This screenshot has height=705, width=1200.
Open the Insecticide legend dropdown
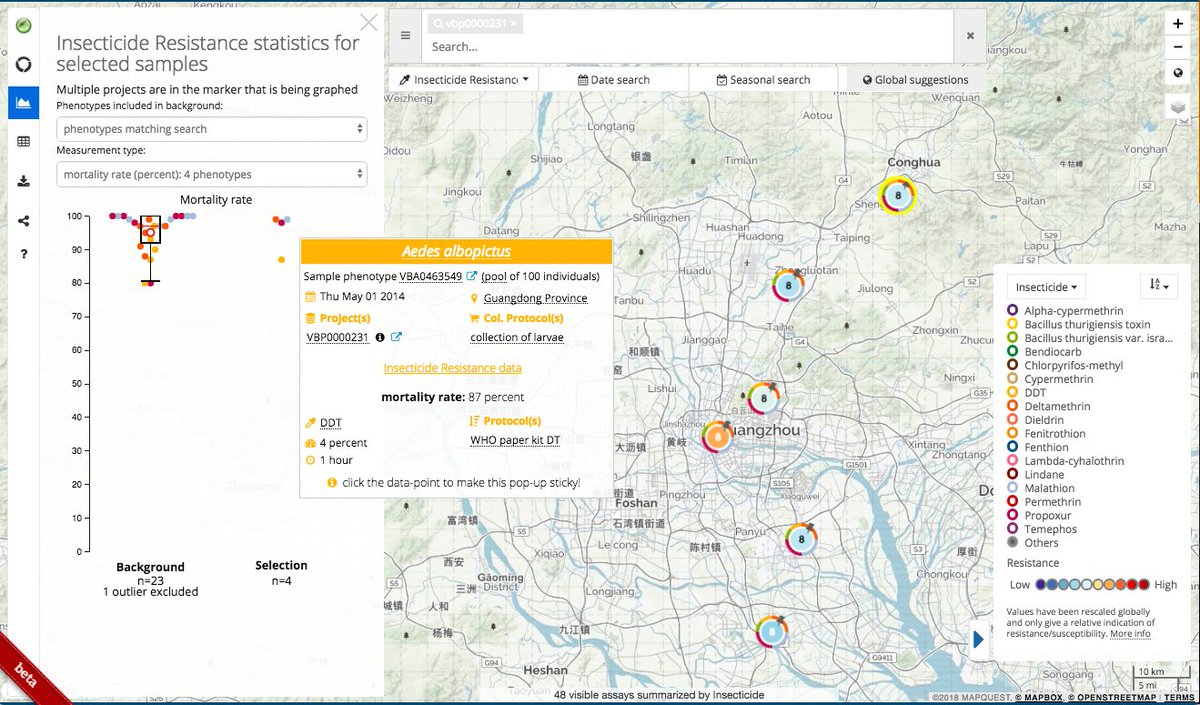point(1044,286)
